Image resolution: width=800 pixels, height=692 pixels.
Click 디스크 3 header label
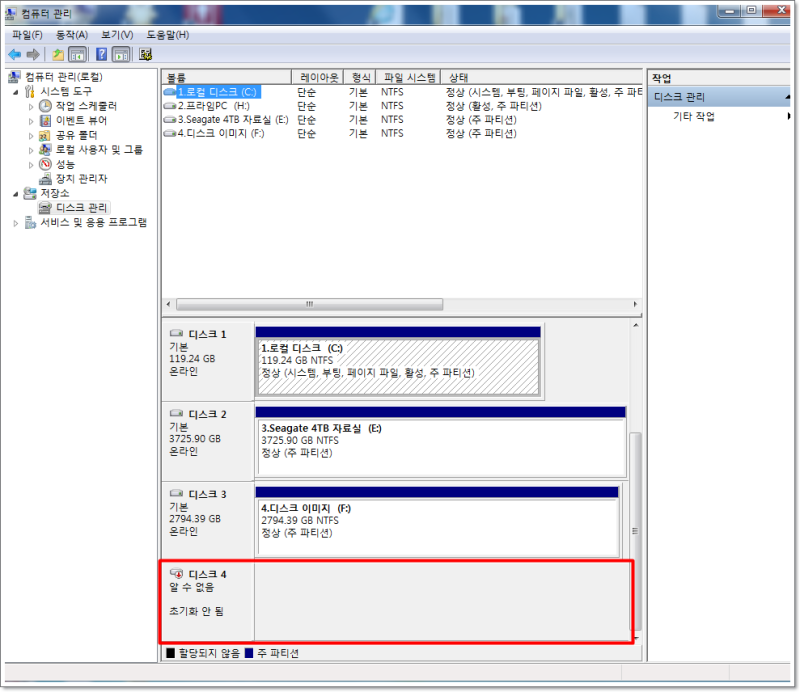tap(207, 495)
